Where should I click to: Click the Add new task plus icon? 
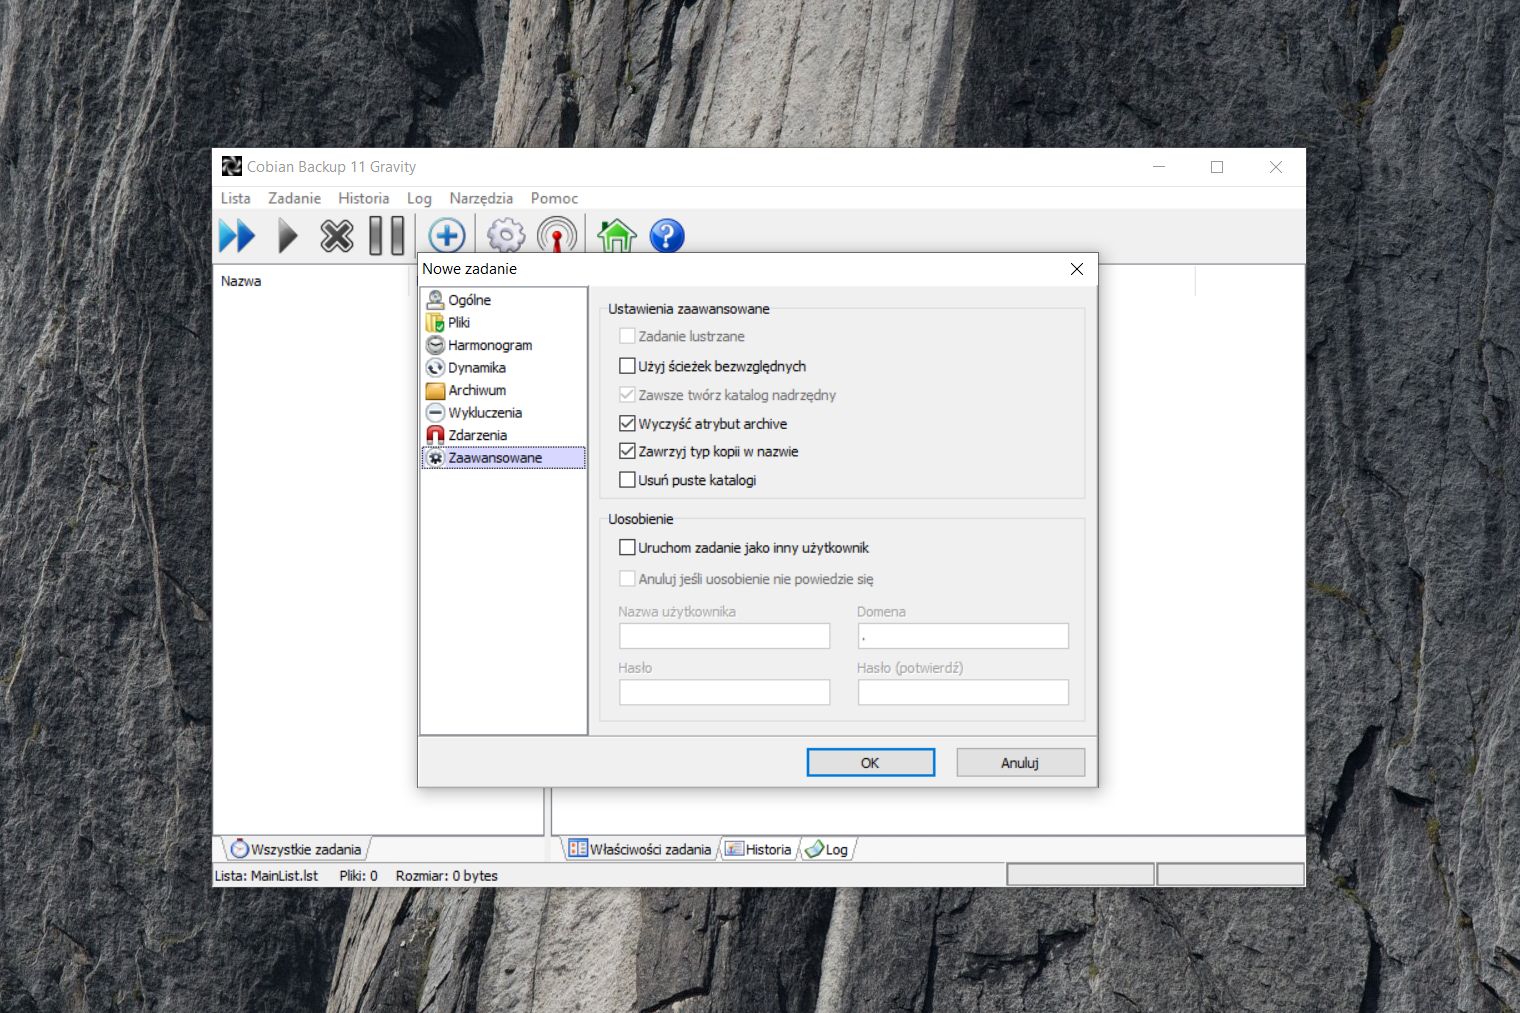tap(447, 236)
